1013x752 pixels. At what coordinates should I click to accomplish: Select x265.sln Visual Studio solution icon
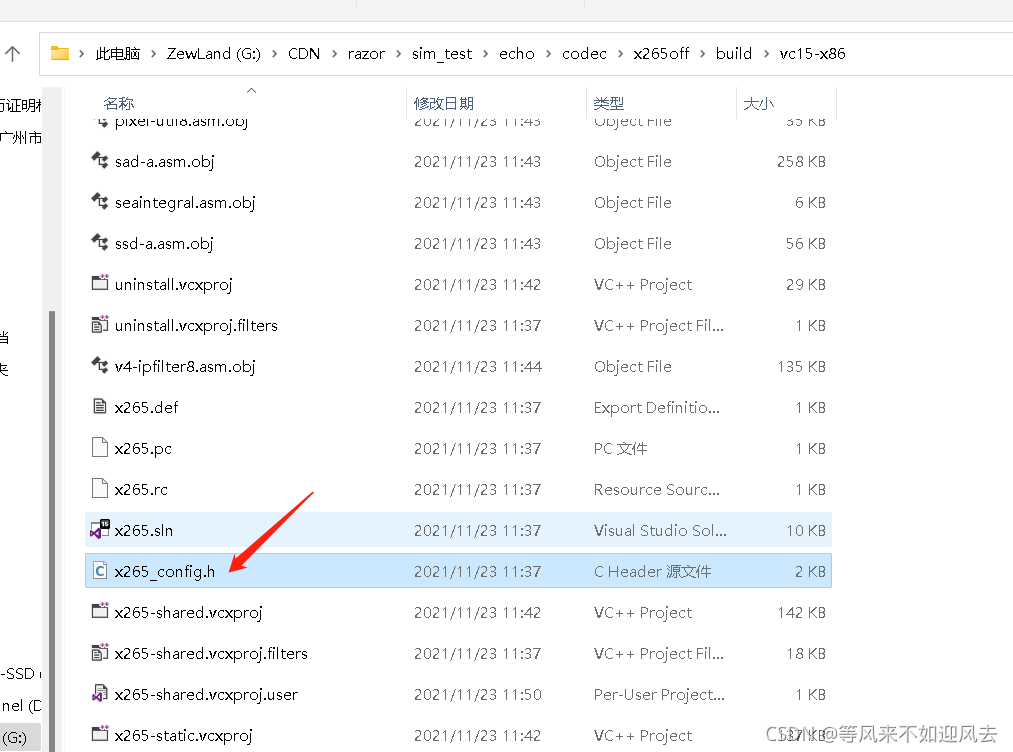99,529
